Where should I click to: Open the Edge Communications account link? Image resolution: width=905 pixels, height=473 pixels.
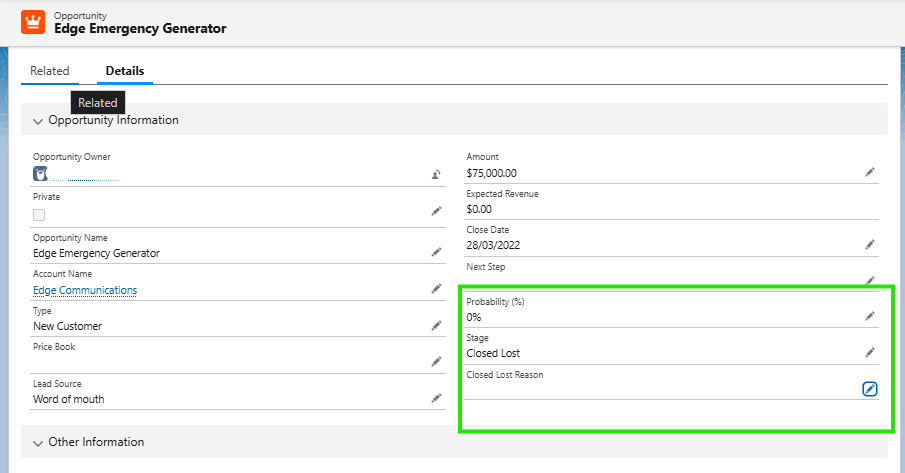click(x=85, y=290)
